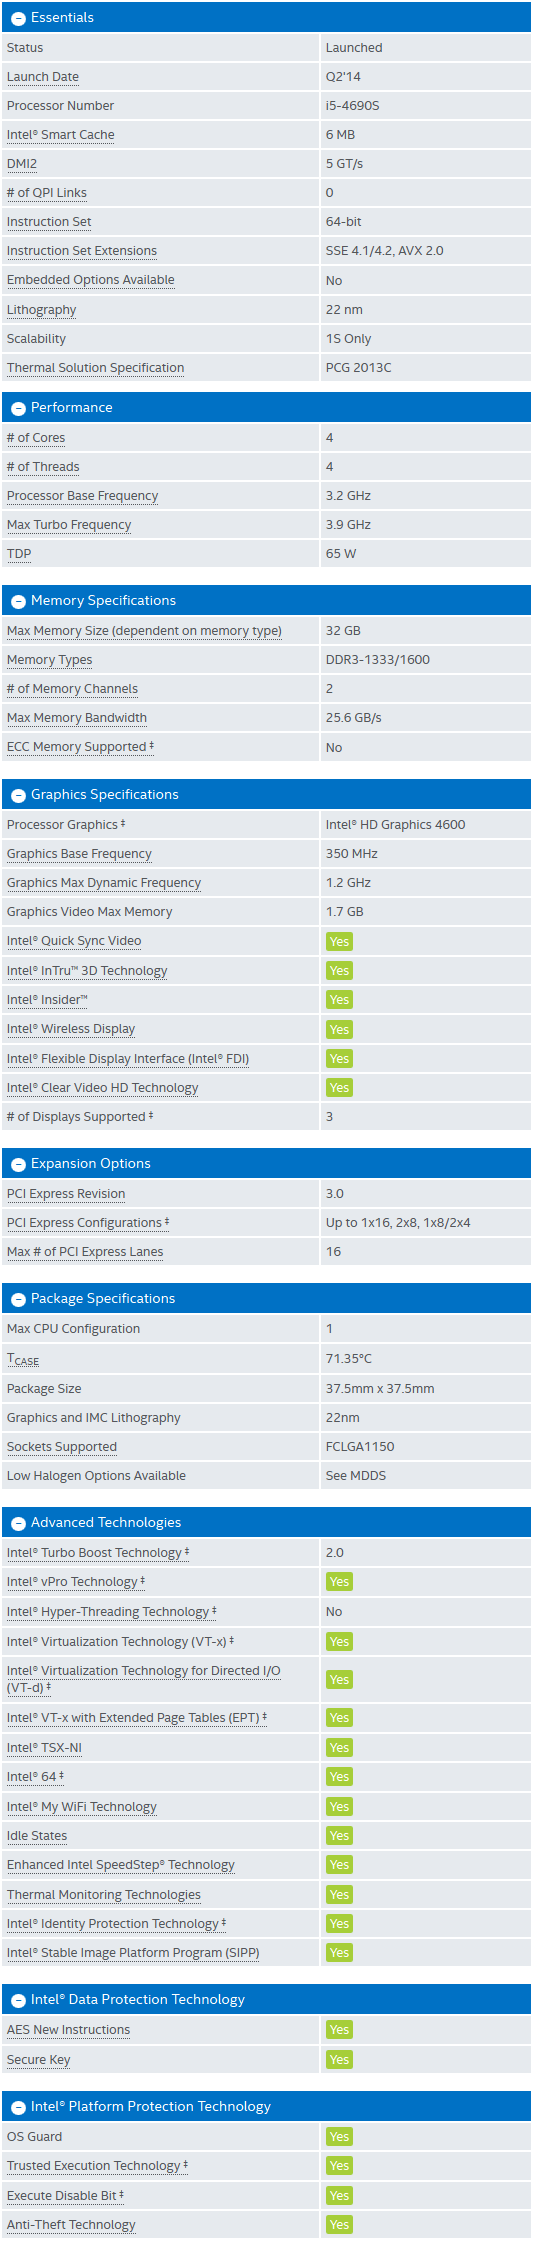Viewport: 533px width, 2242px height.
Task: Collapse the Performance section minus icon
Action: (x=18, y=409)
